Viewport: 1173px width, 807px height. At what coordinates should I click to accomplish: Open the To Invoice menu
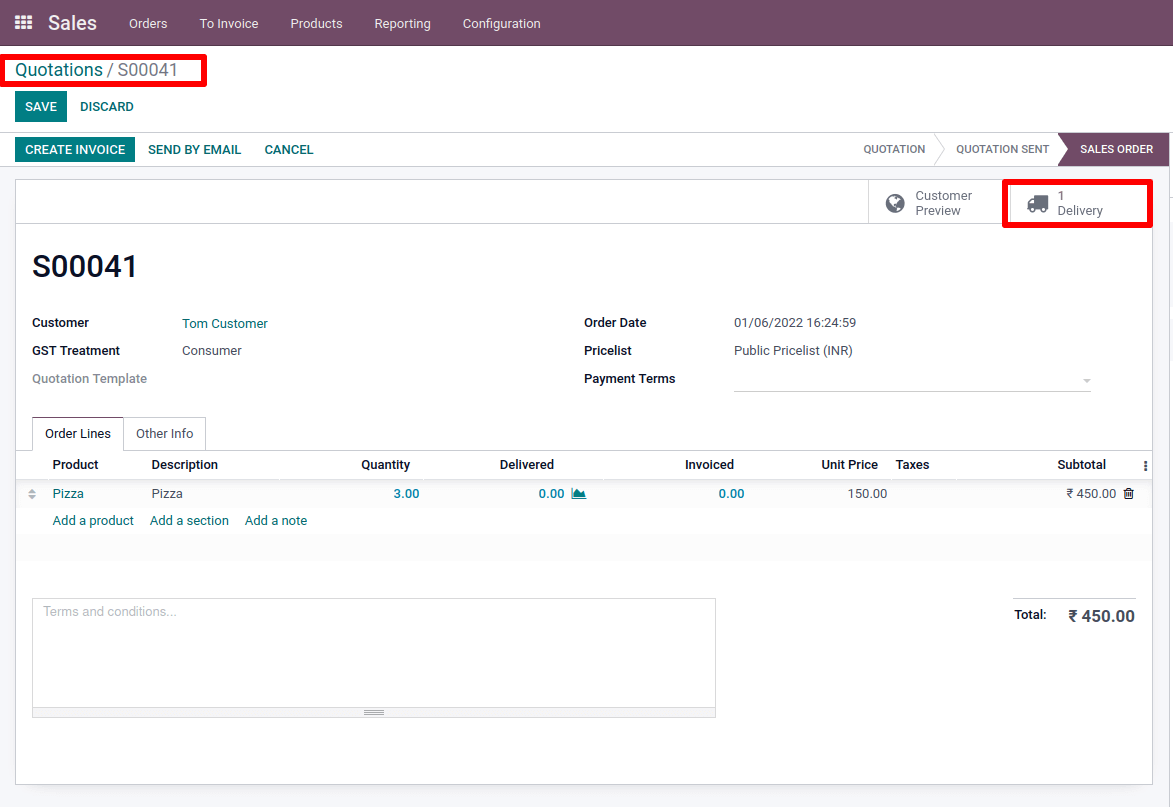[229, 23]
